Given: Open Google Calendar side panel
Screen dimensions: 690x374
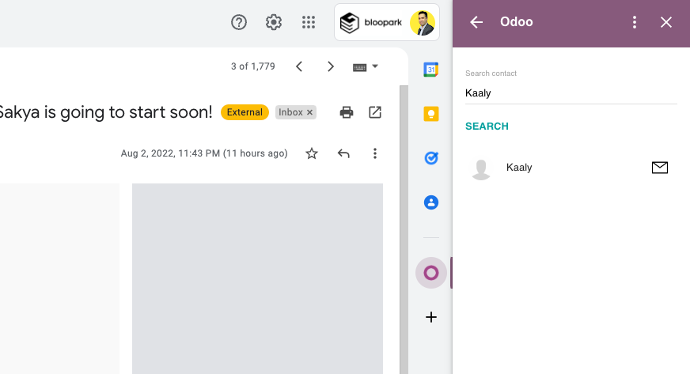Looking at the screenshot, I should point(431,70).
